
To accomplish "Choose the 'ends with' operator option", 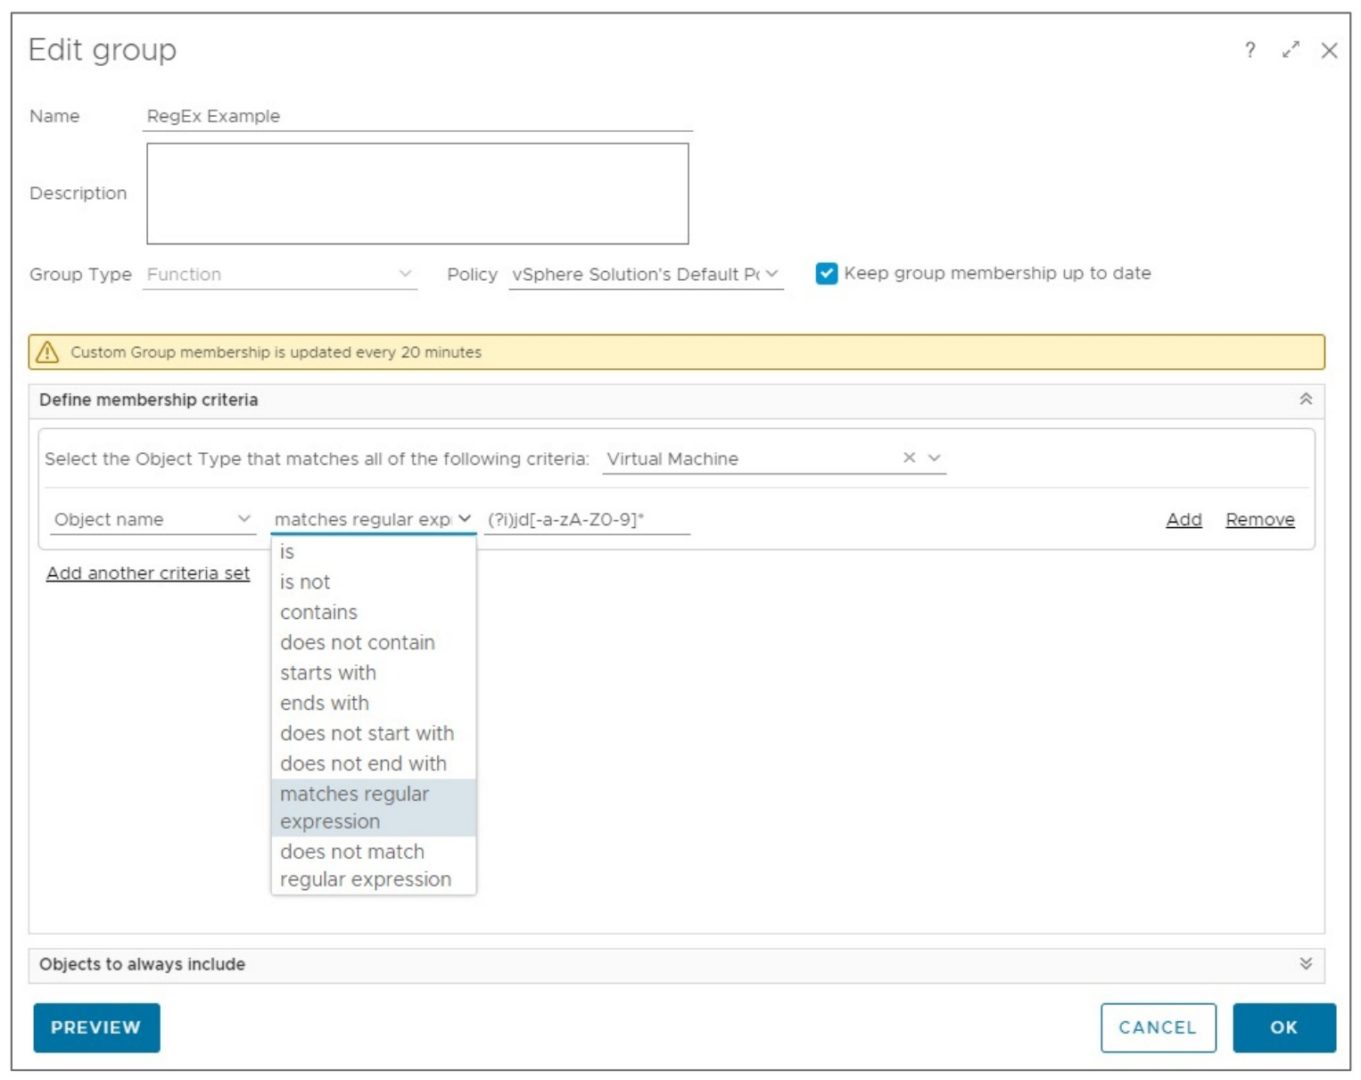I will [324, 703].
